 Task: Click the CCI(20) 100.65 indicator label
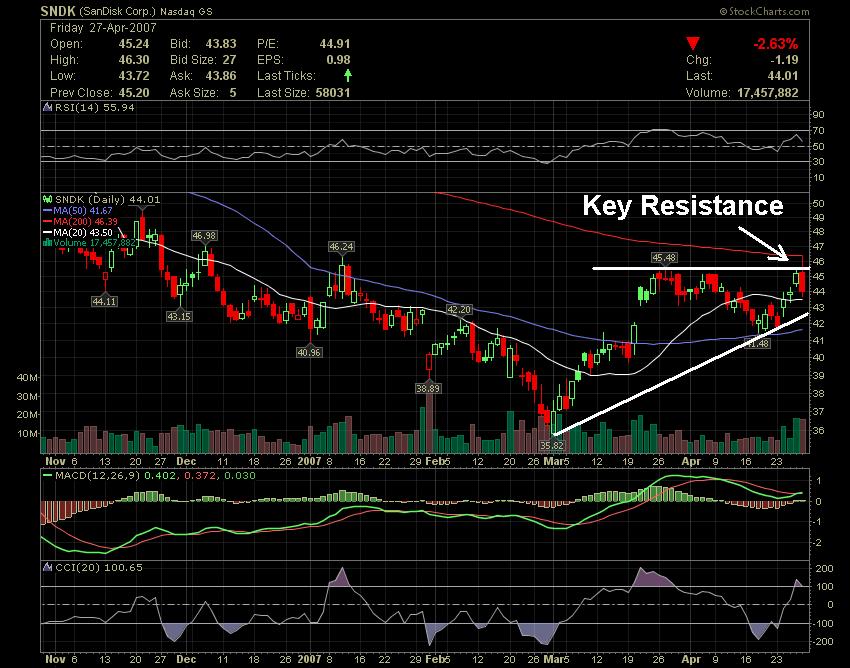[x=99, y=567]
